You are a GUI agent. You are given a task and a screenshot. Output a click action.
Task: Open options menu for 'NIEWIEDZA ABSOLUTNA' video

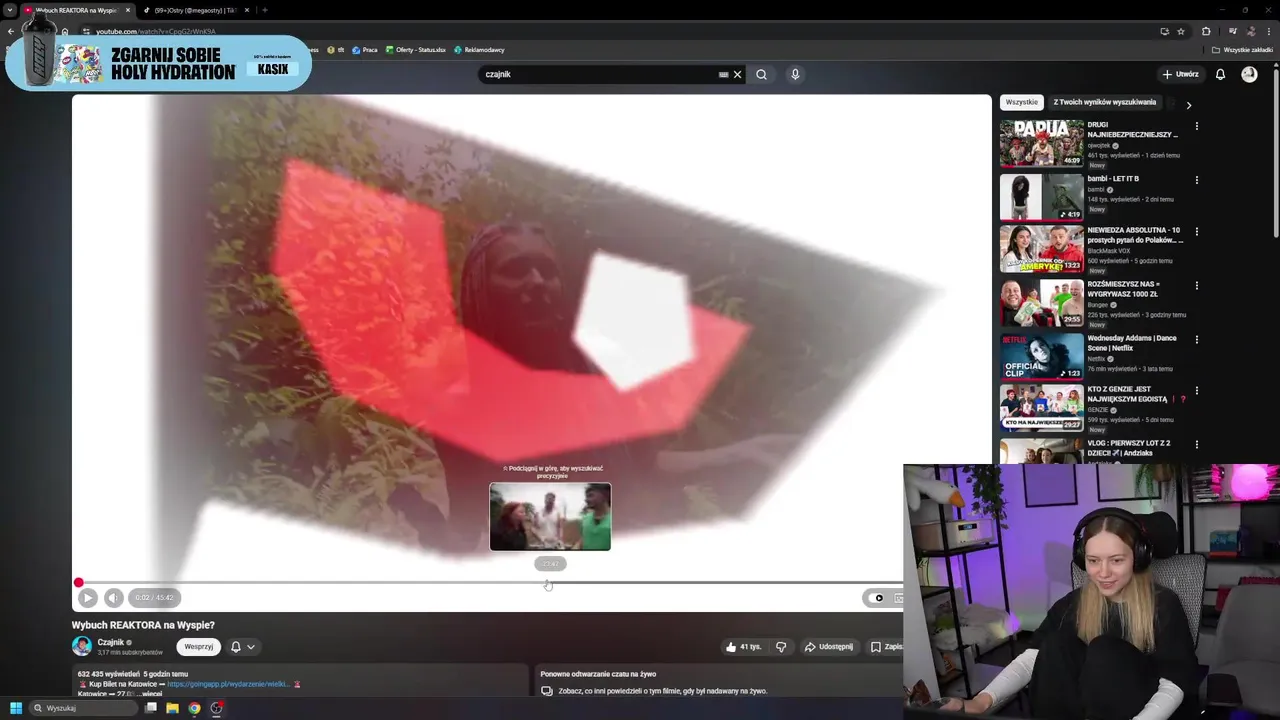[x=1196, y=231]
